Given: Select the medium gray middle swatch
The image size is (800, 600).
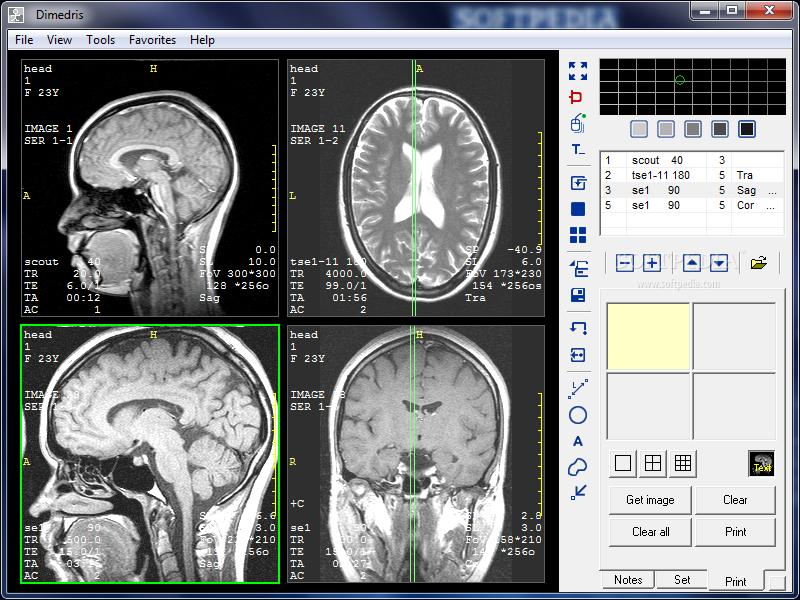Looking at the screenshot, I should click(692, 129).
